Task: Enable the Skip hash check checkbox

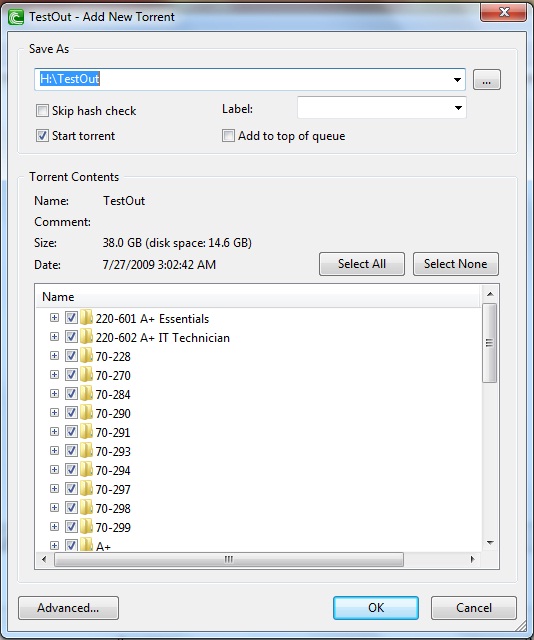Action: point(42,111)
